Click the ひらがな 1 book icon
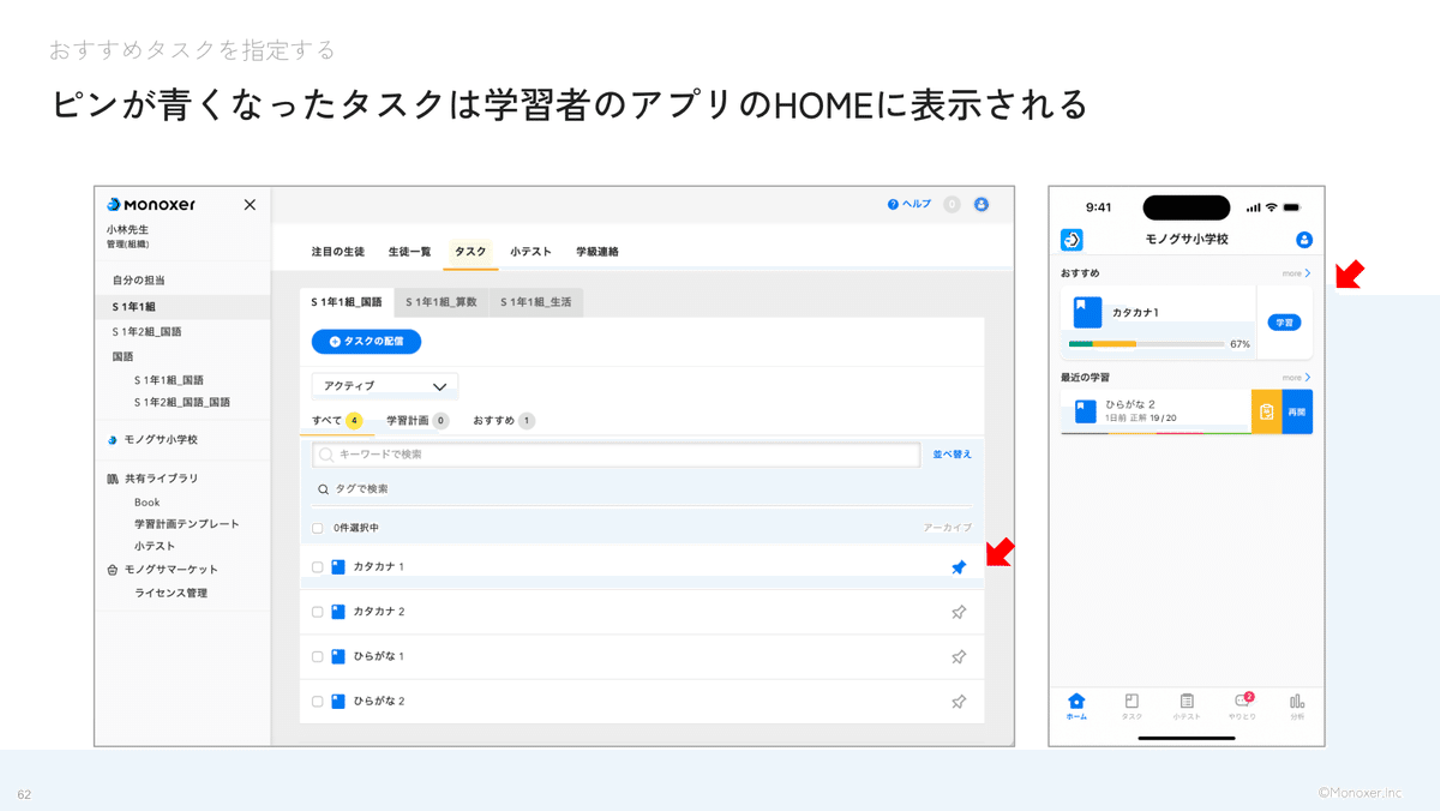This screenshot has height=811, width=1440. 338,657
